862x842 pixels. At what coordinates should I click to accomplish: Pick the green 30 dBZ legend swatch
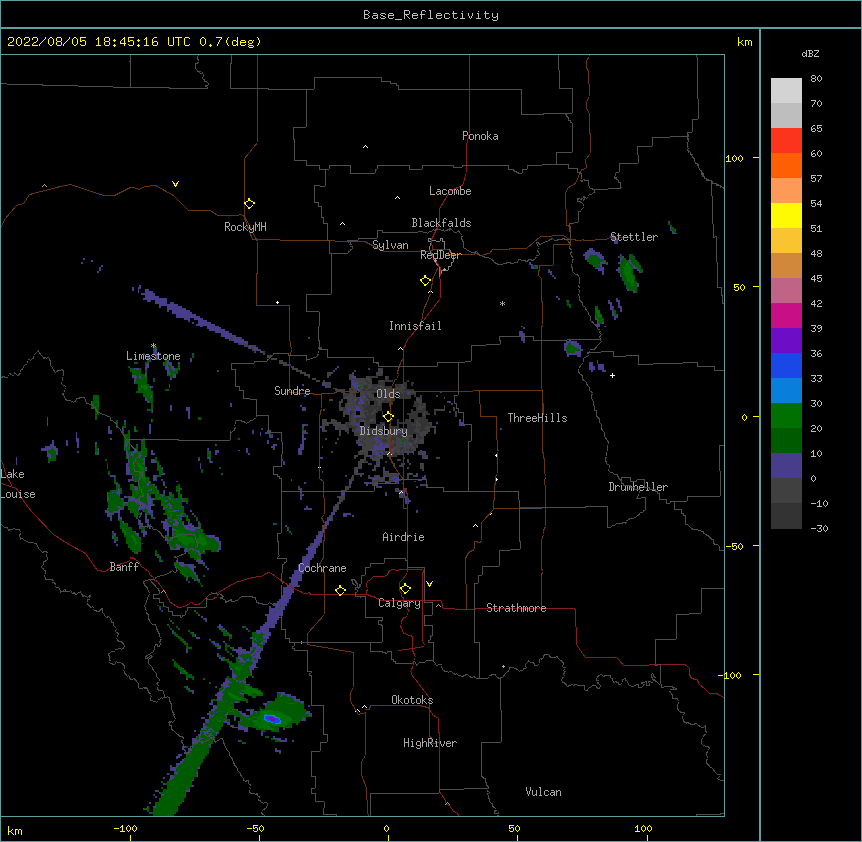click(x=786, y=416)
